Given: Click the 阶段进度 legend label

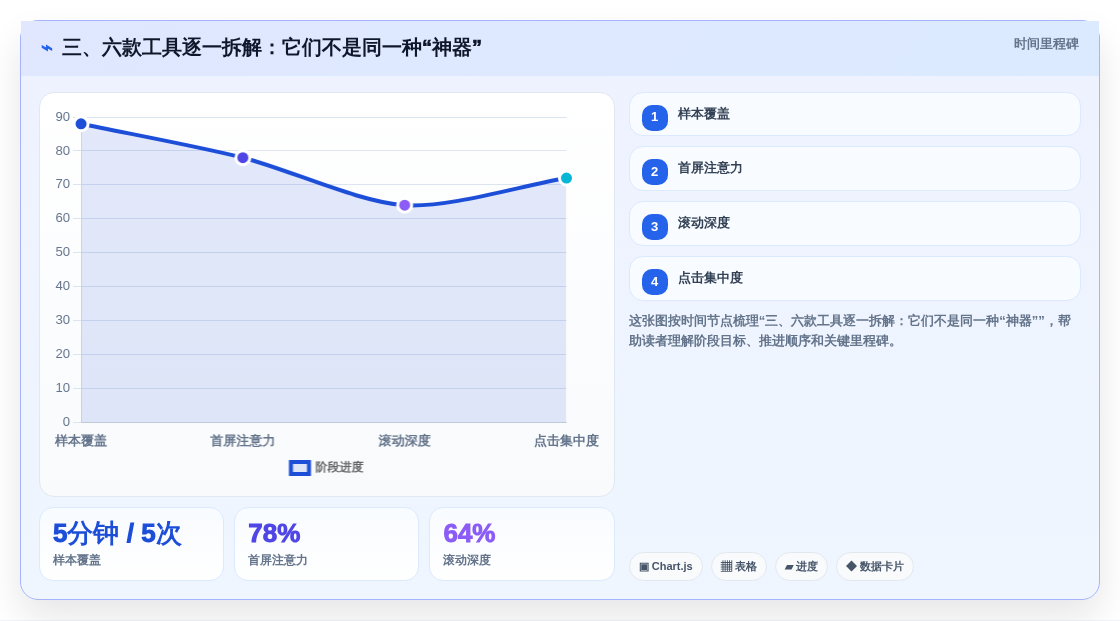Looking at the screenshot, I should click(339, 467).
